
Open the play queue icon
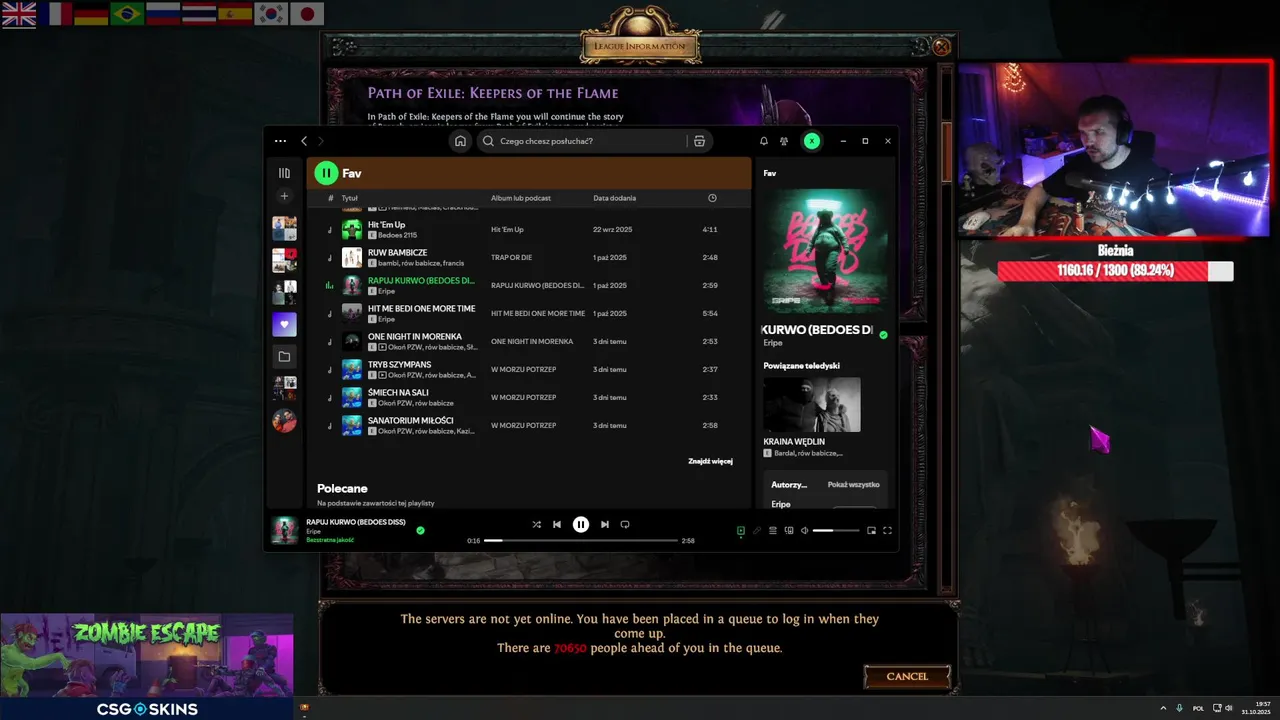(x=773, y=531)
